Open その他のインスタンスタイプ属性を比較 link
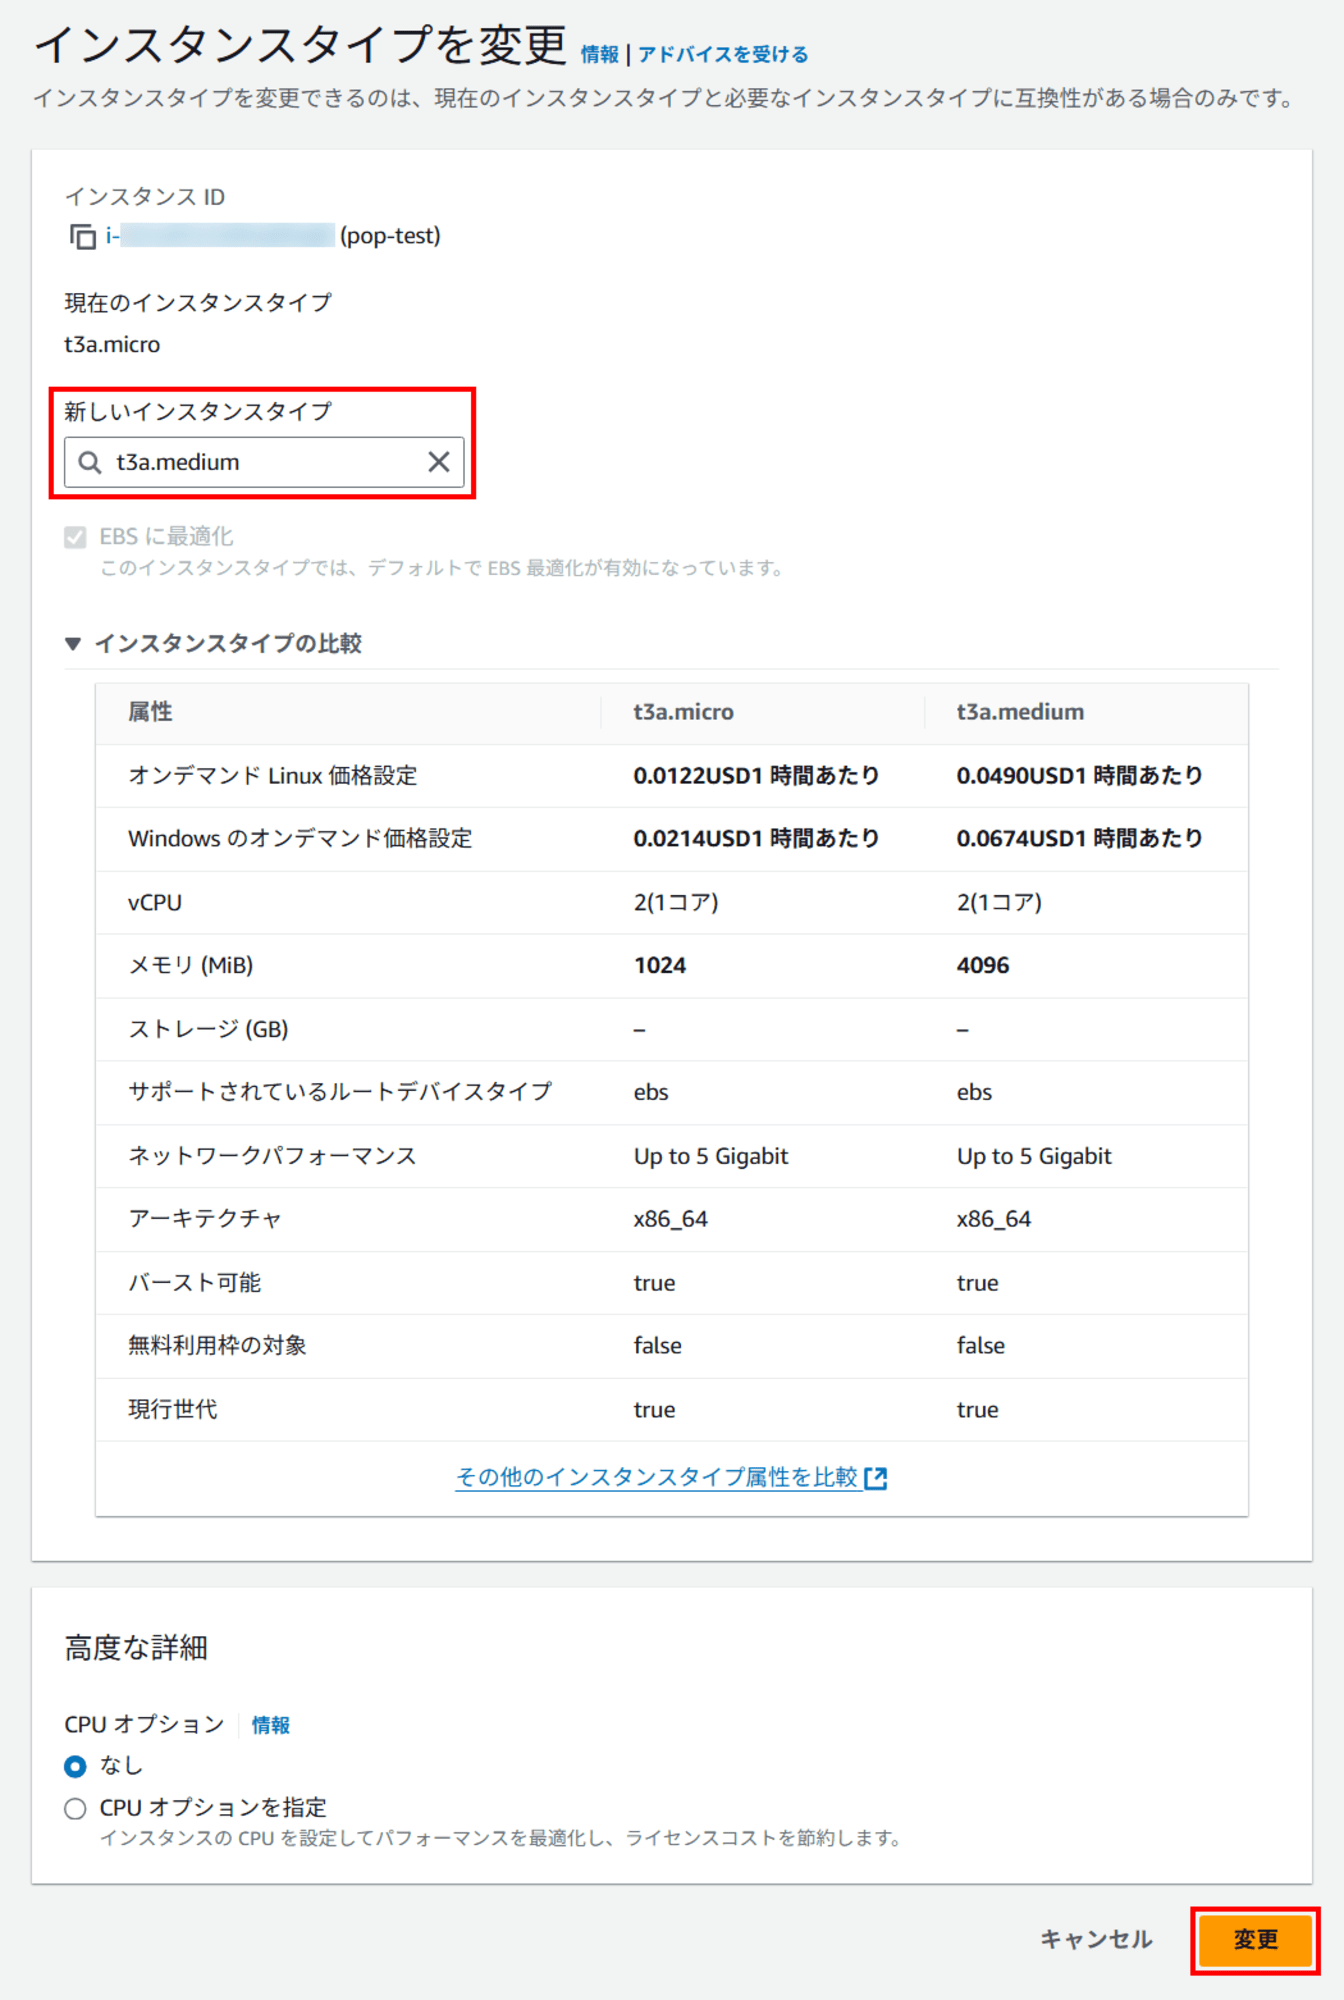The image size is (1344, 2000). [x=657, y=1477]
